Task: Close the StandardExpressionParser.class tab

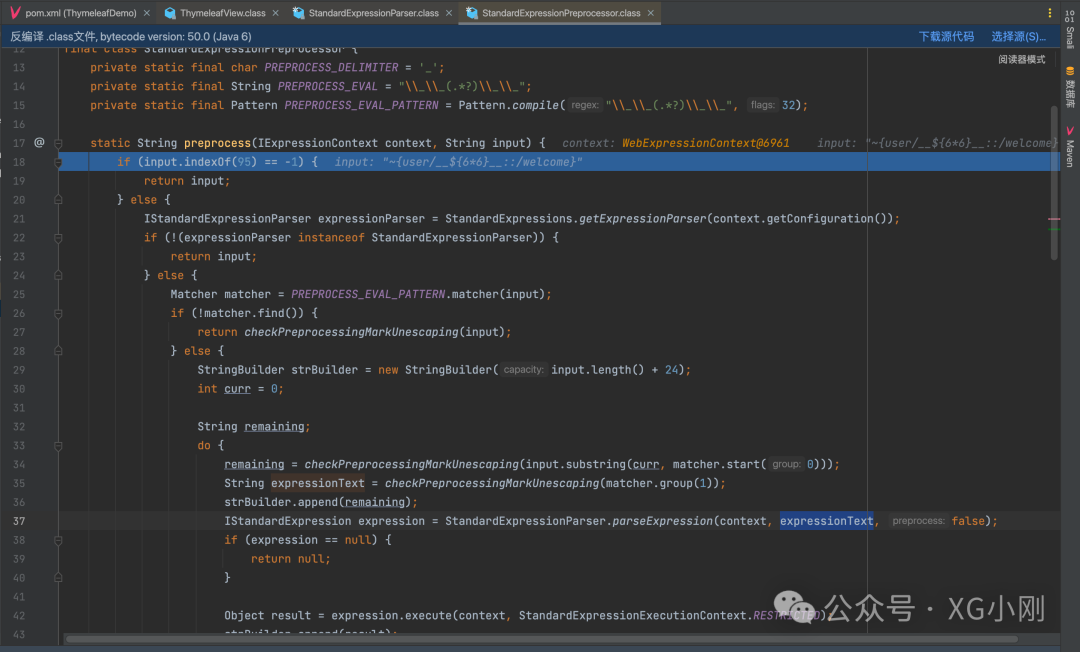Action: point(449,13)
